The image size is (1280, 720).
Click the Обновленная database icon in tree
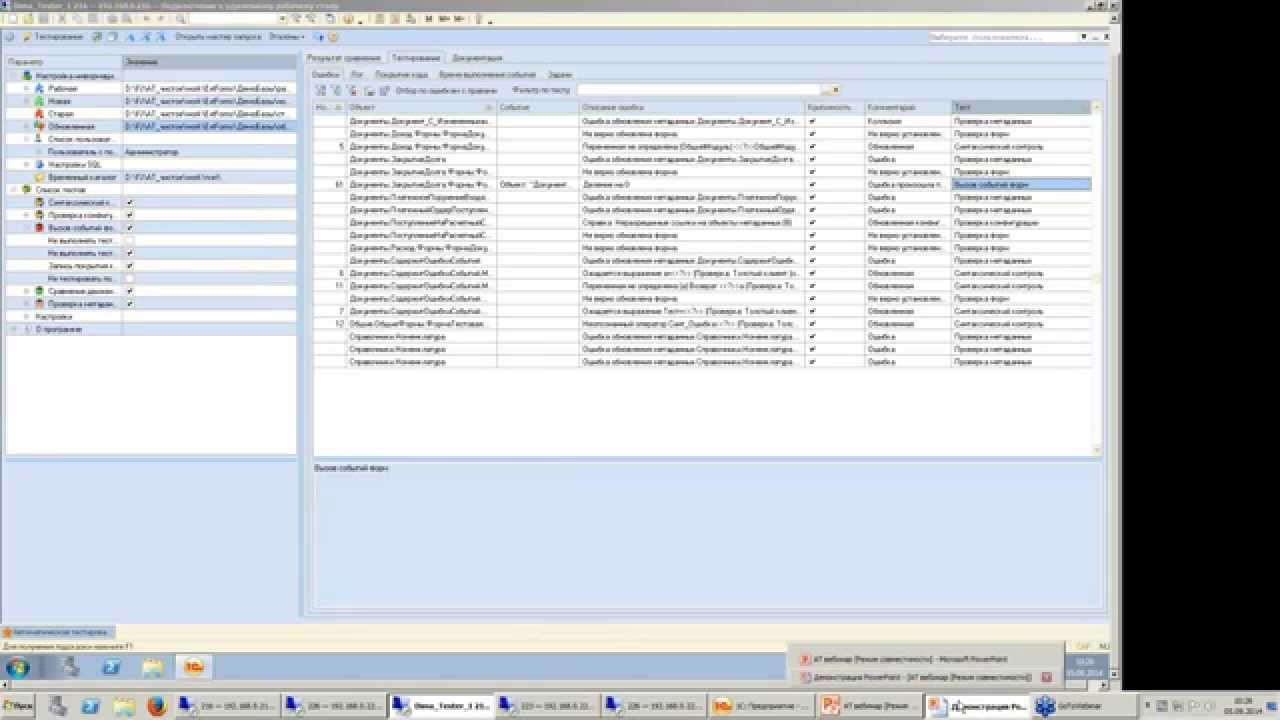[39, 127]
